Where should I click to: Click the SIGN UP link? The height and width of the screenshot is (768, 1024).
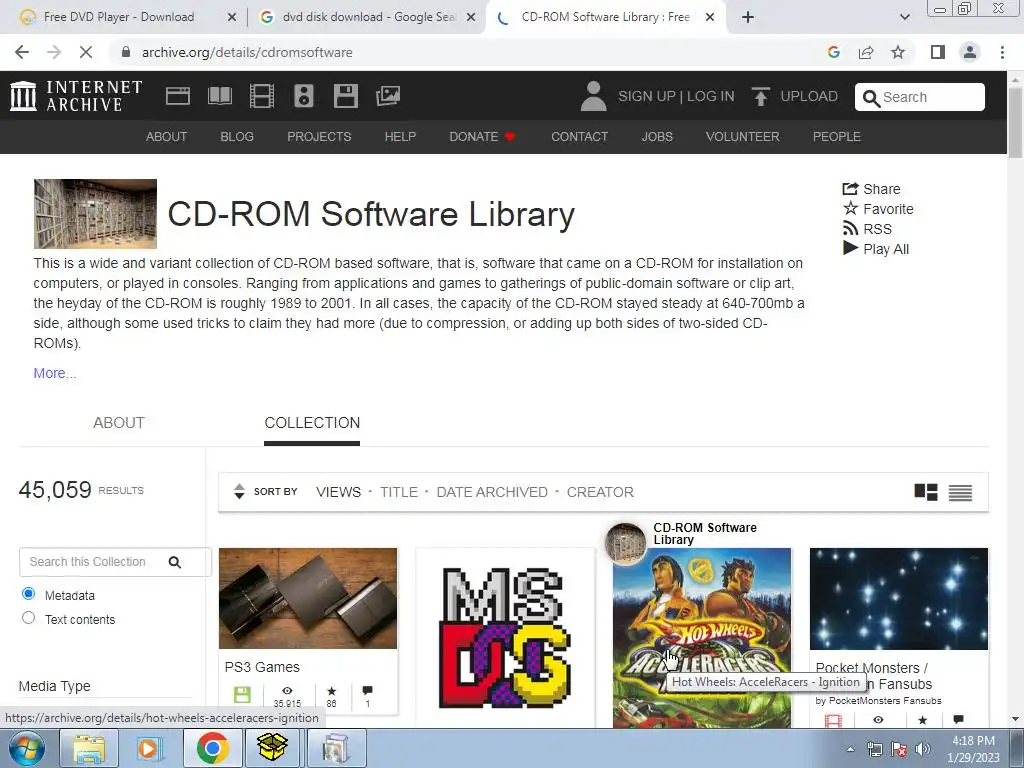tap(647, 96)
